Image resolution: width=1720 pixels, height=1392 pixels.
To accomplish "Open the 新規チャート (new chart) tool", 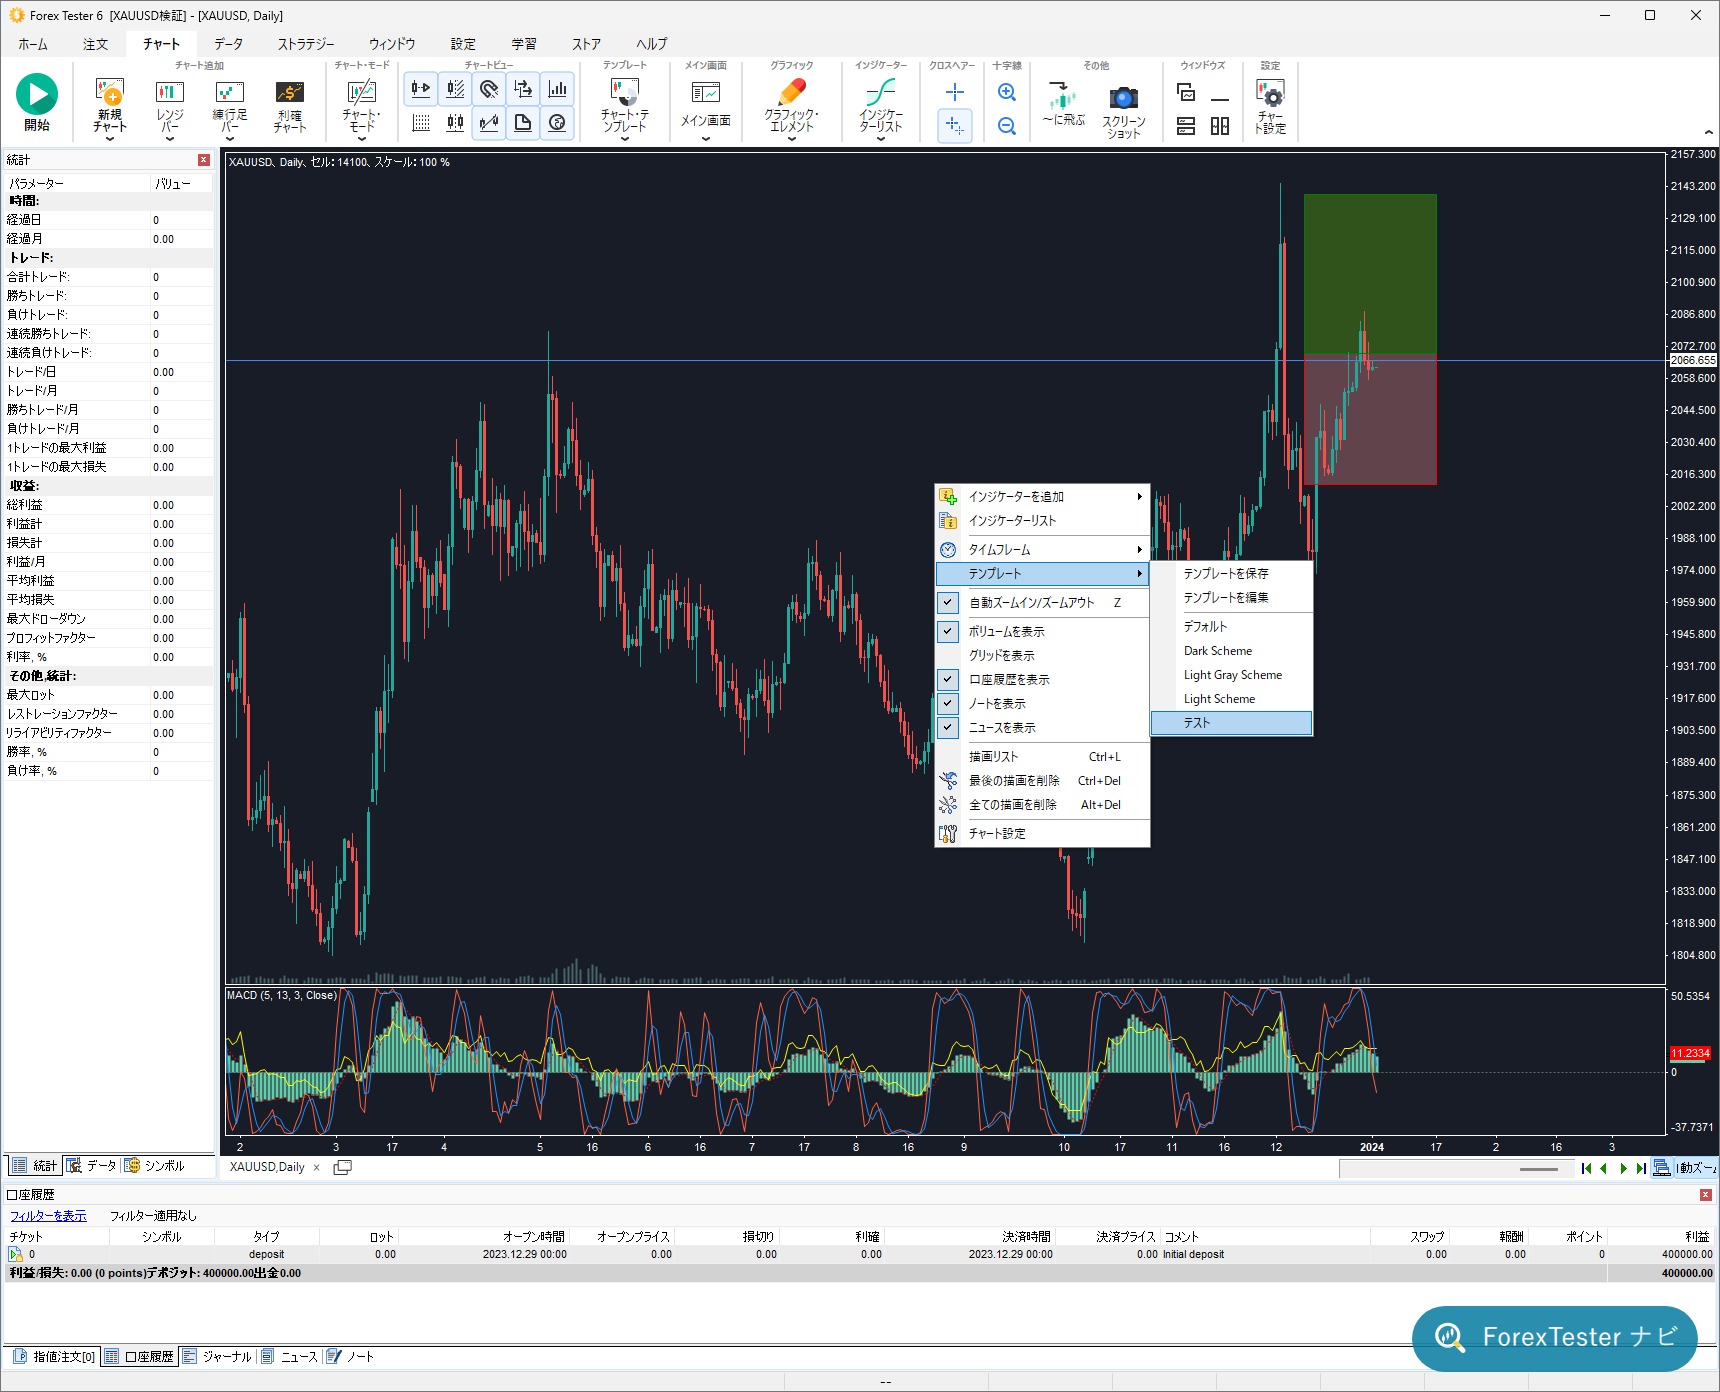I will (110, 103).
